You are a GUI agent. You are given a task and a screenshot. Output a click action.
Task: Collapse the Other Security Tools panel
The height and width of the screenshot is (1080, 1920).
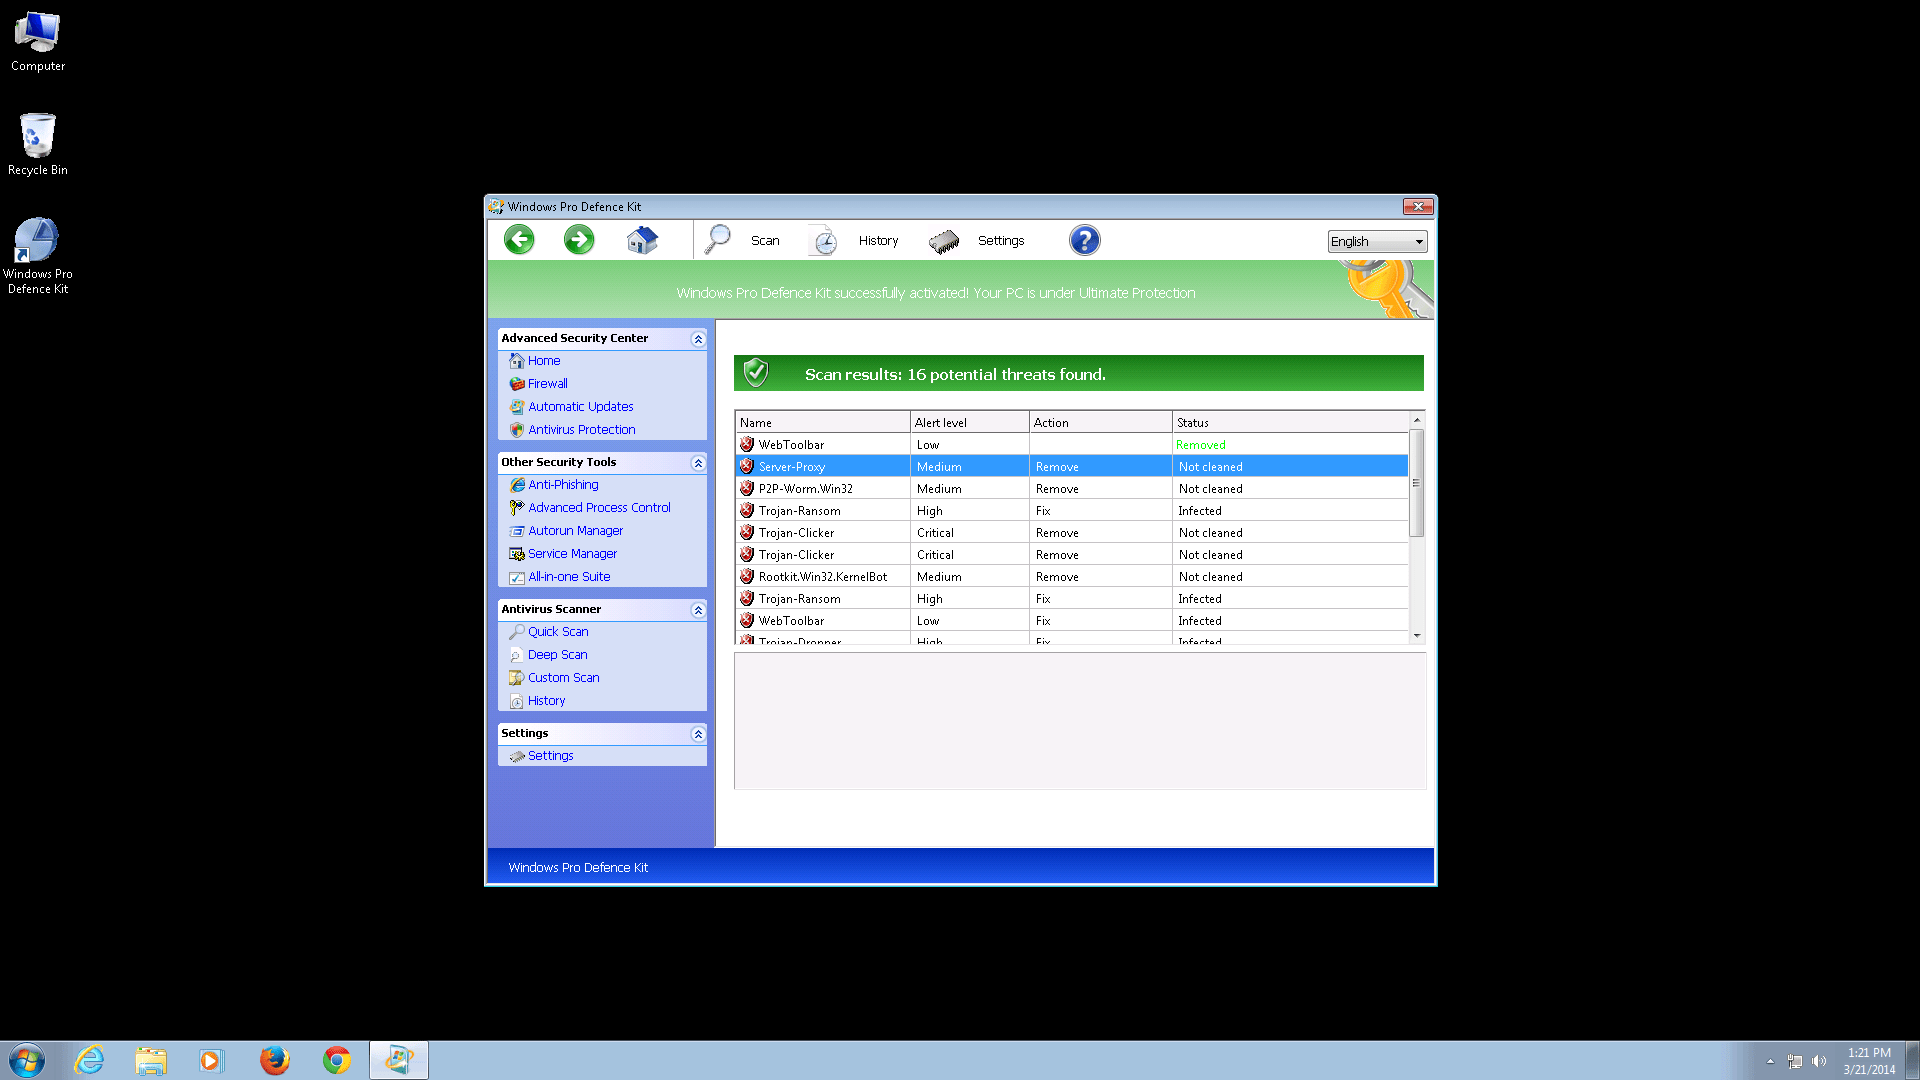698,463
